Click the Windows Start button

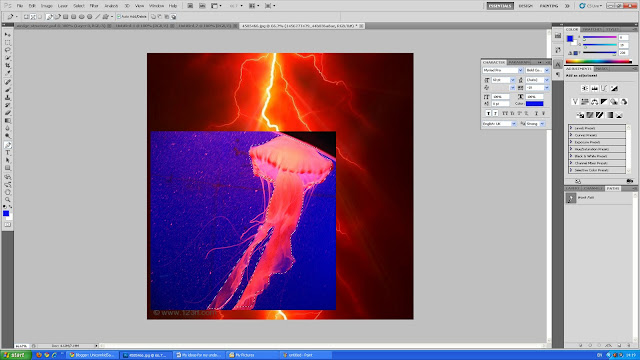(16, 355)
